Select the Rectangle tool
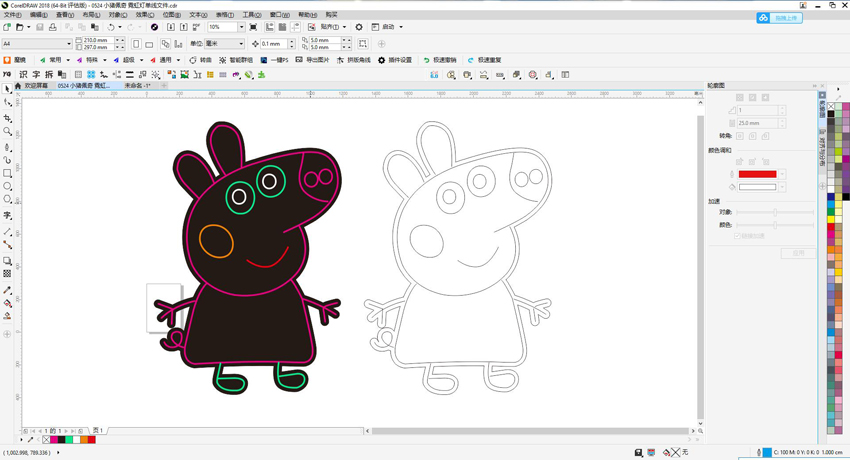This screenshot has width=850, height=460. [x=7, y=173]
